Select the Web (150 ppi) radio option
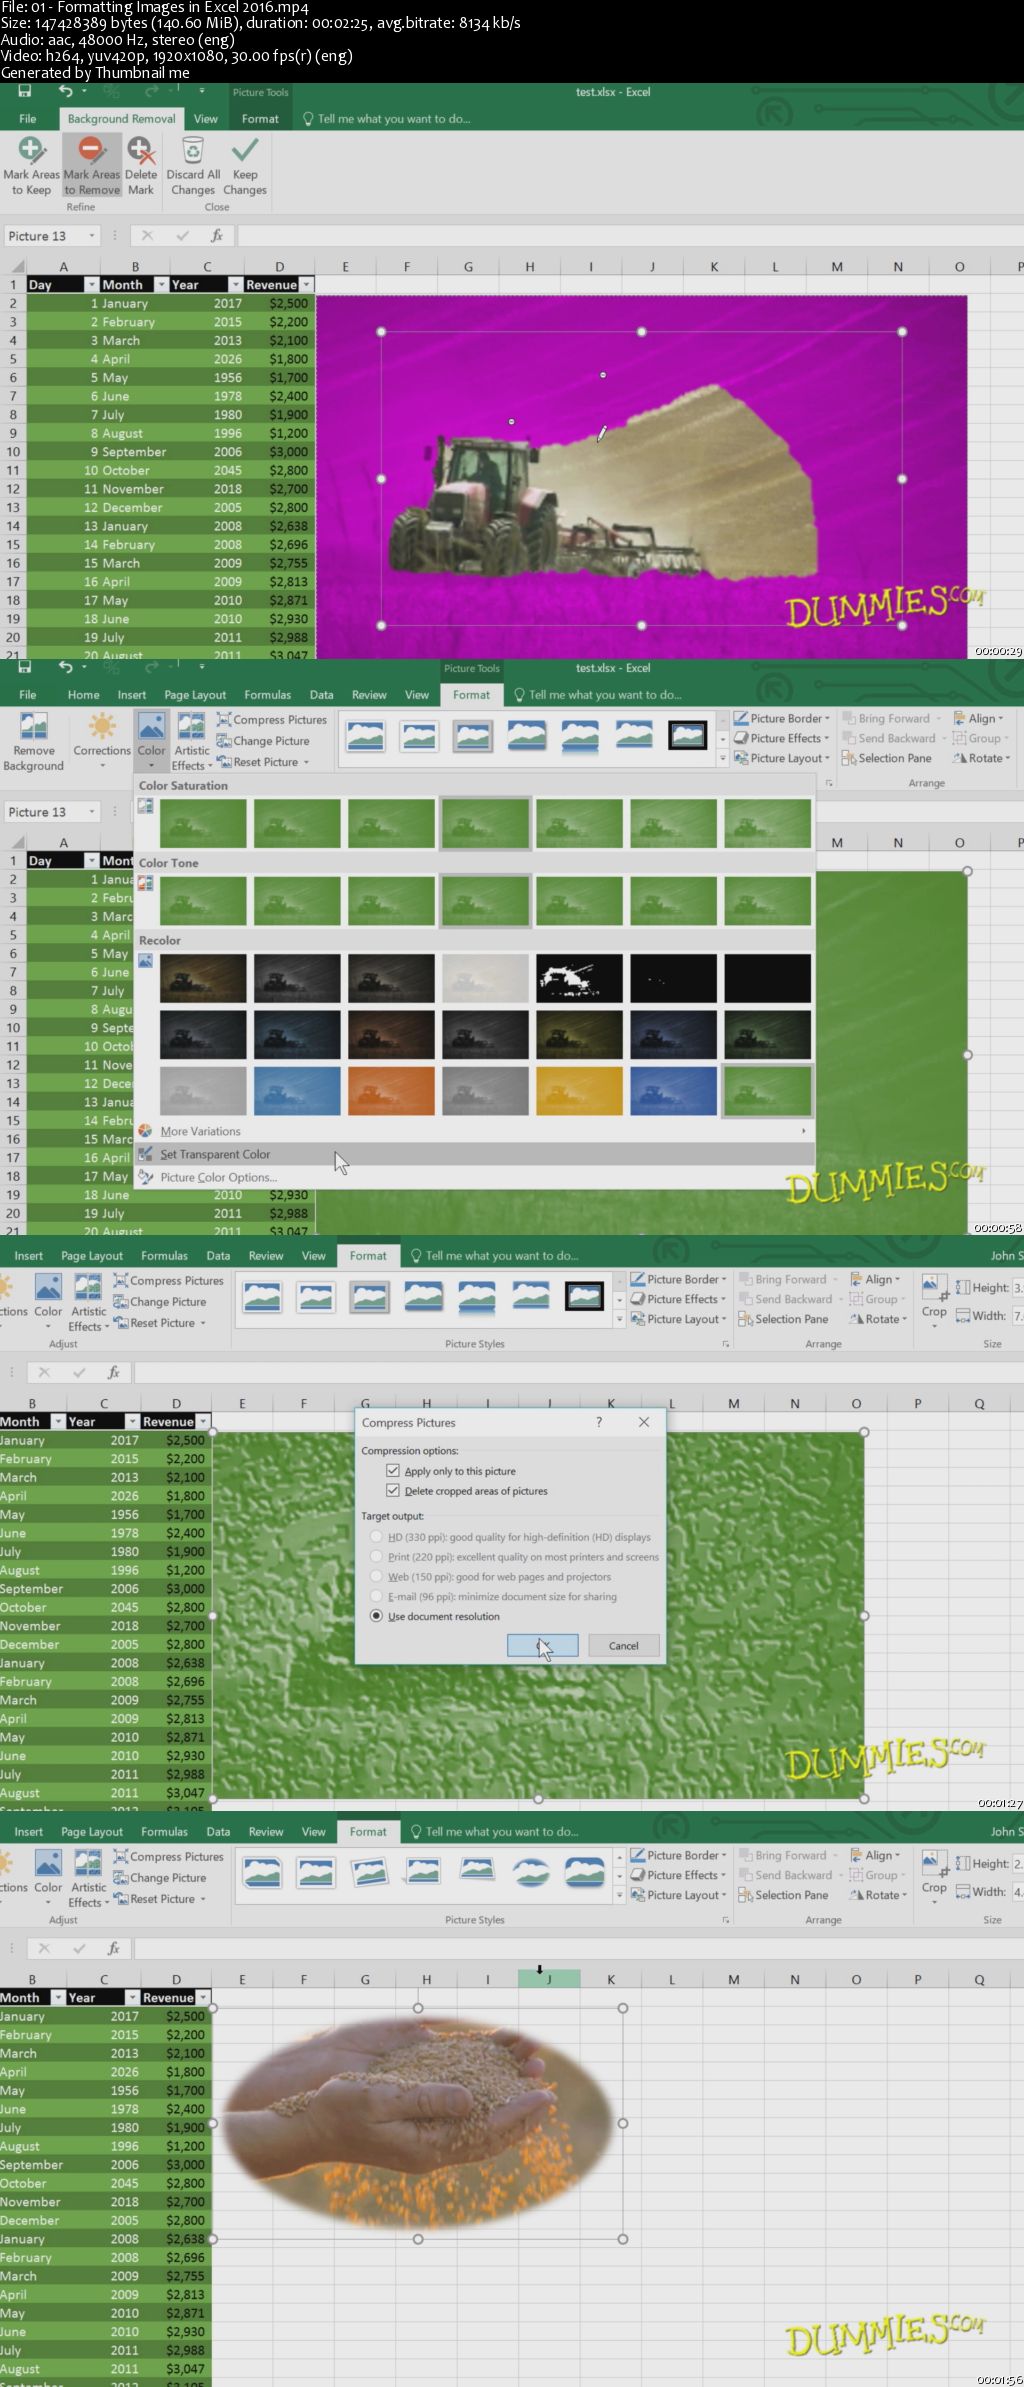Screen dimensions: 1024x2387 pyautogui.click(x=376, y=1577)
